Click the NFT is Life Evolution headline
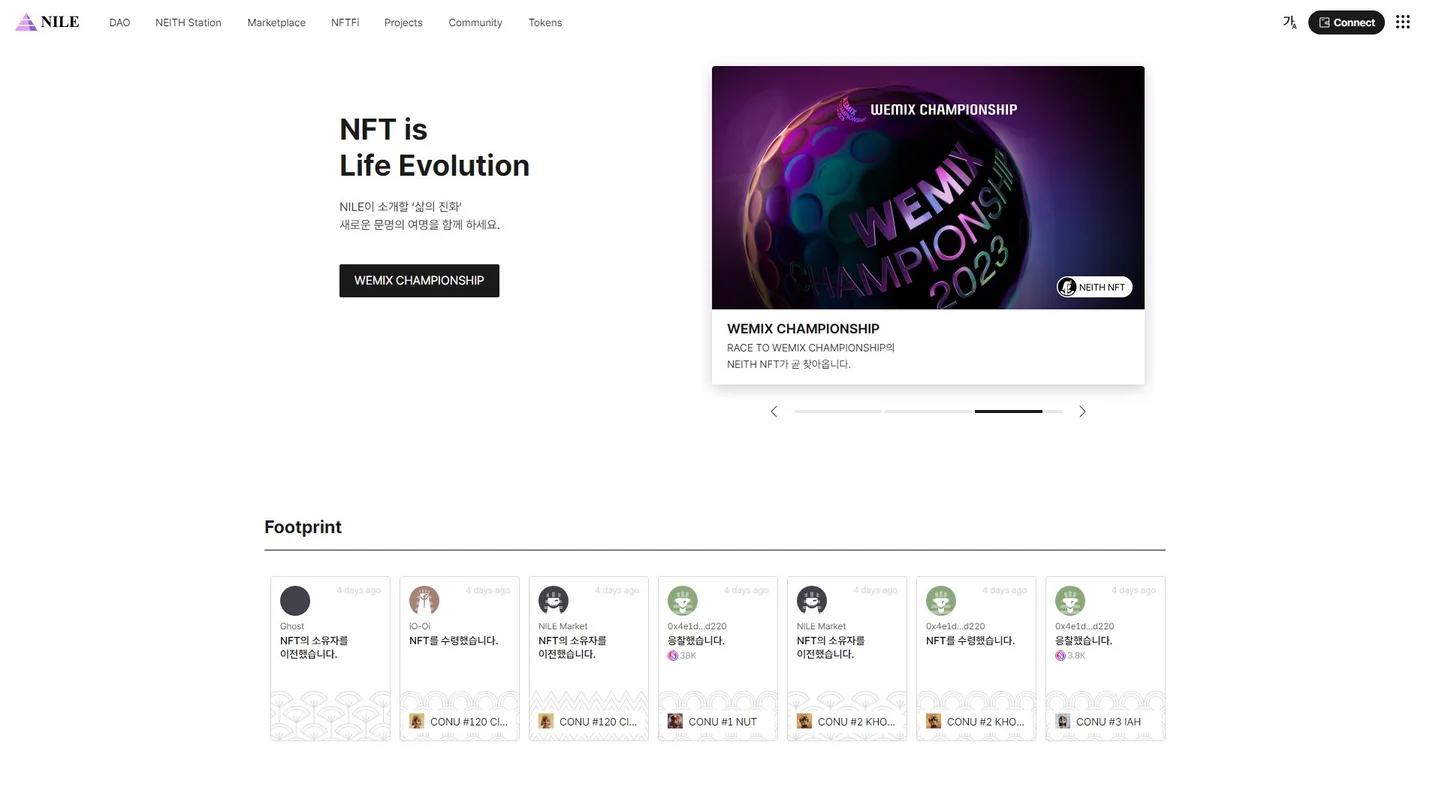This screenshot has width=1430, height=811. (x=434, y=147)
